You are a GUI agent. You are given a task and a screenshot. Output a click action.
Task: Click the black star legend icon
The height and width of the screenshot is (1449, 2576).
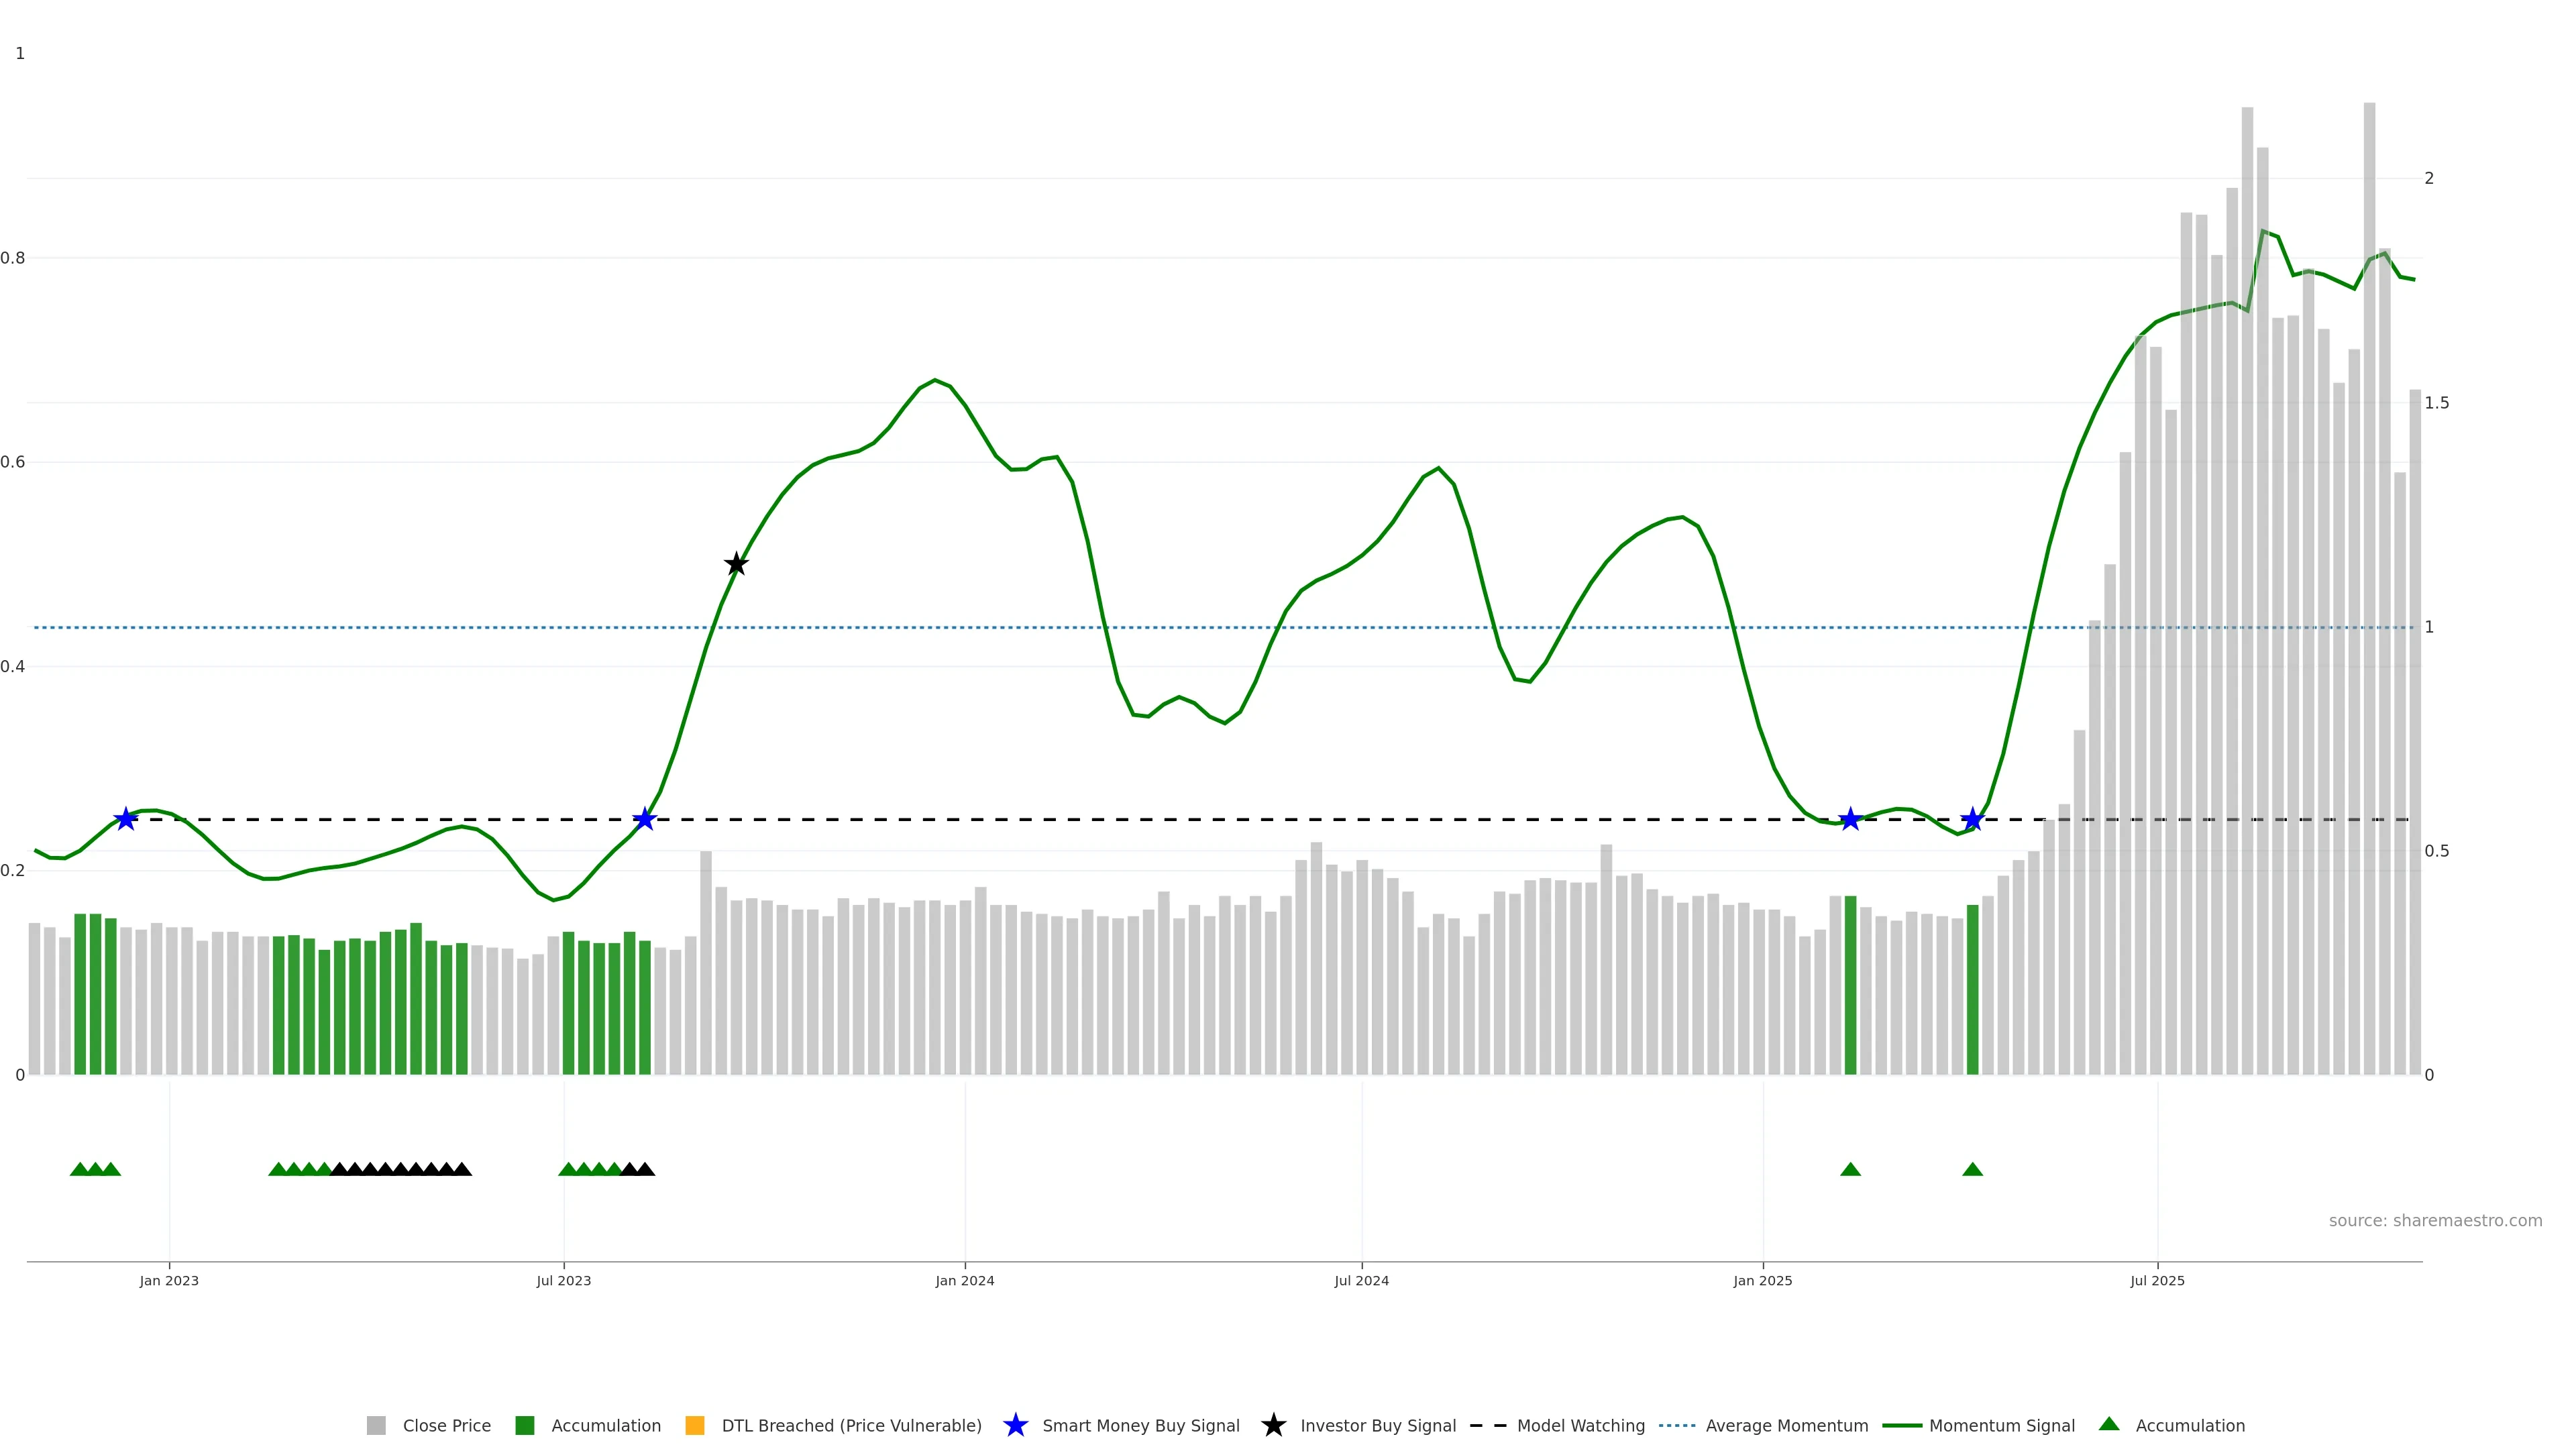(1273, 1425)
